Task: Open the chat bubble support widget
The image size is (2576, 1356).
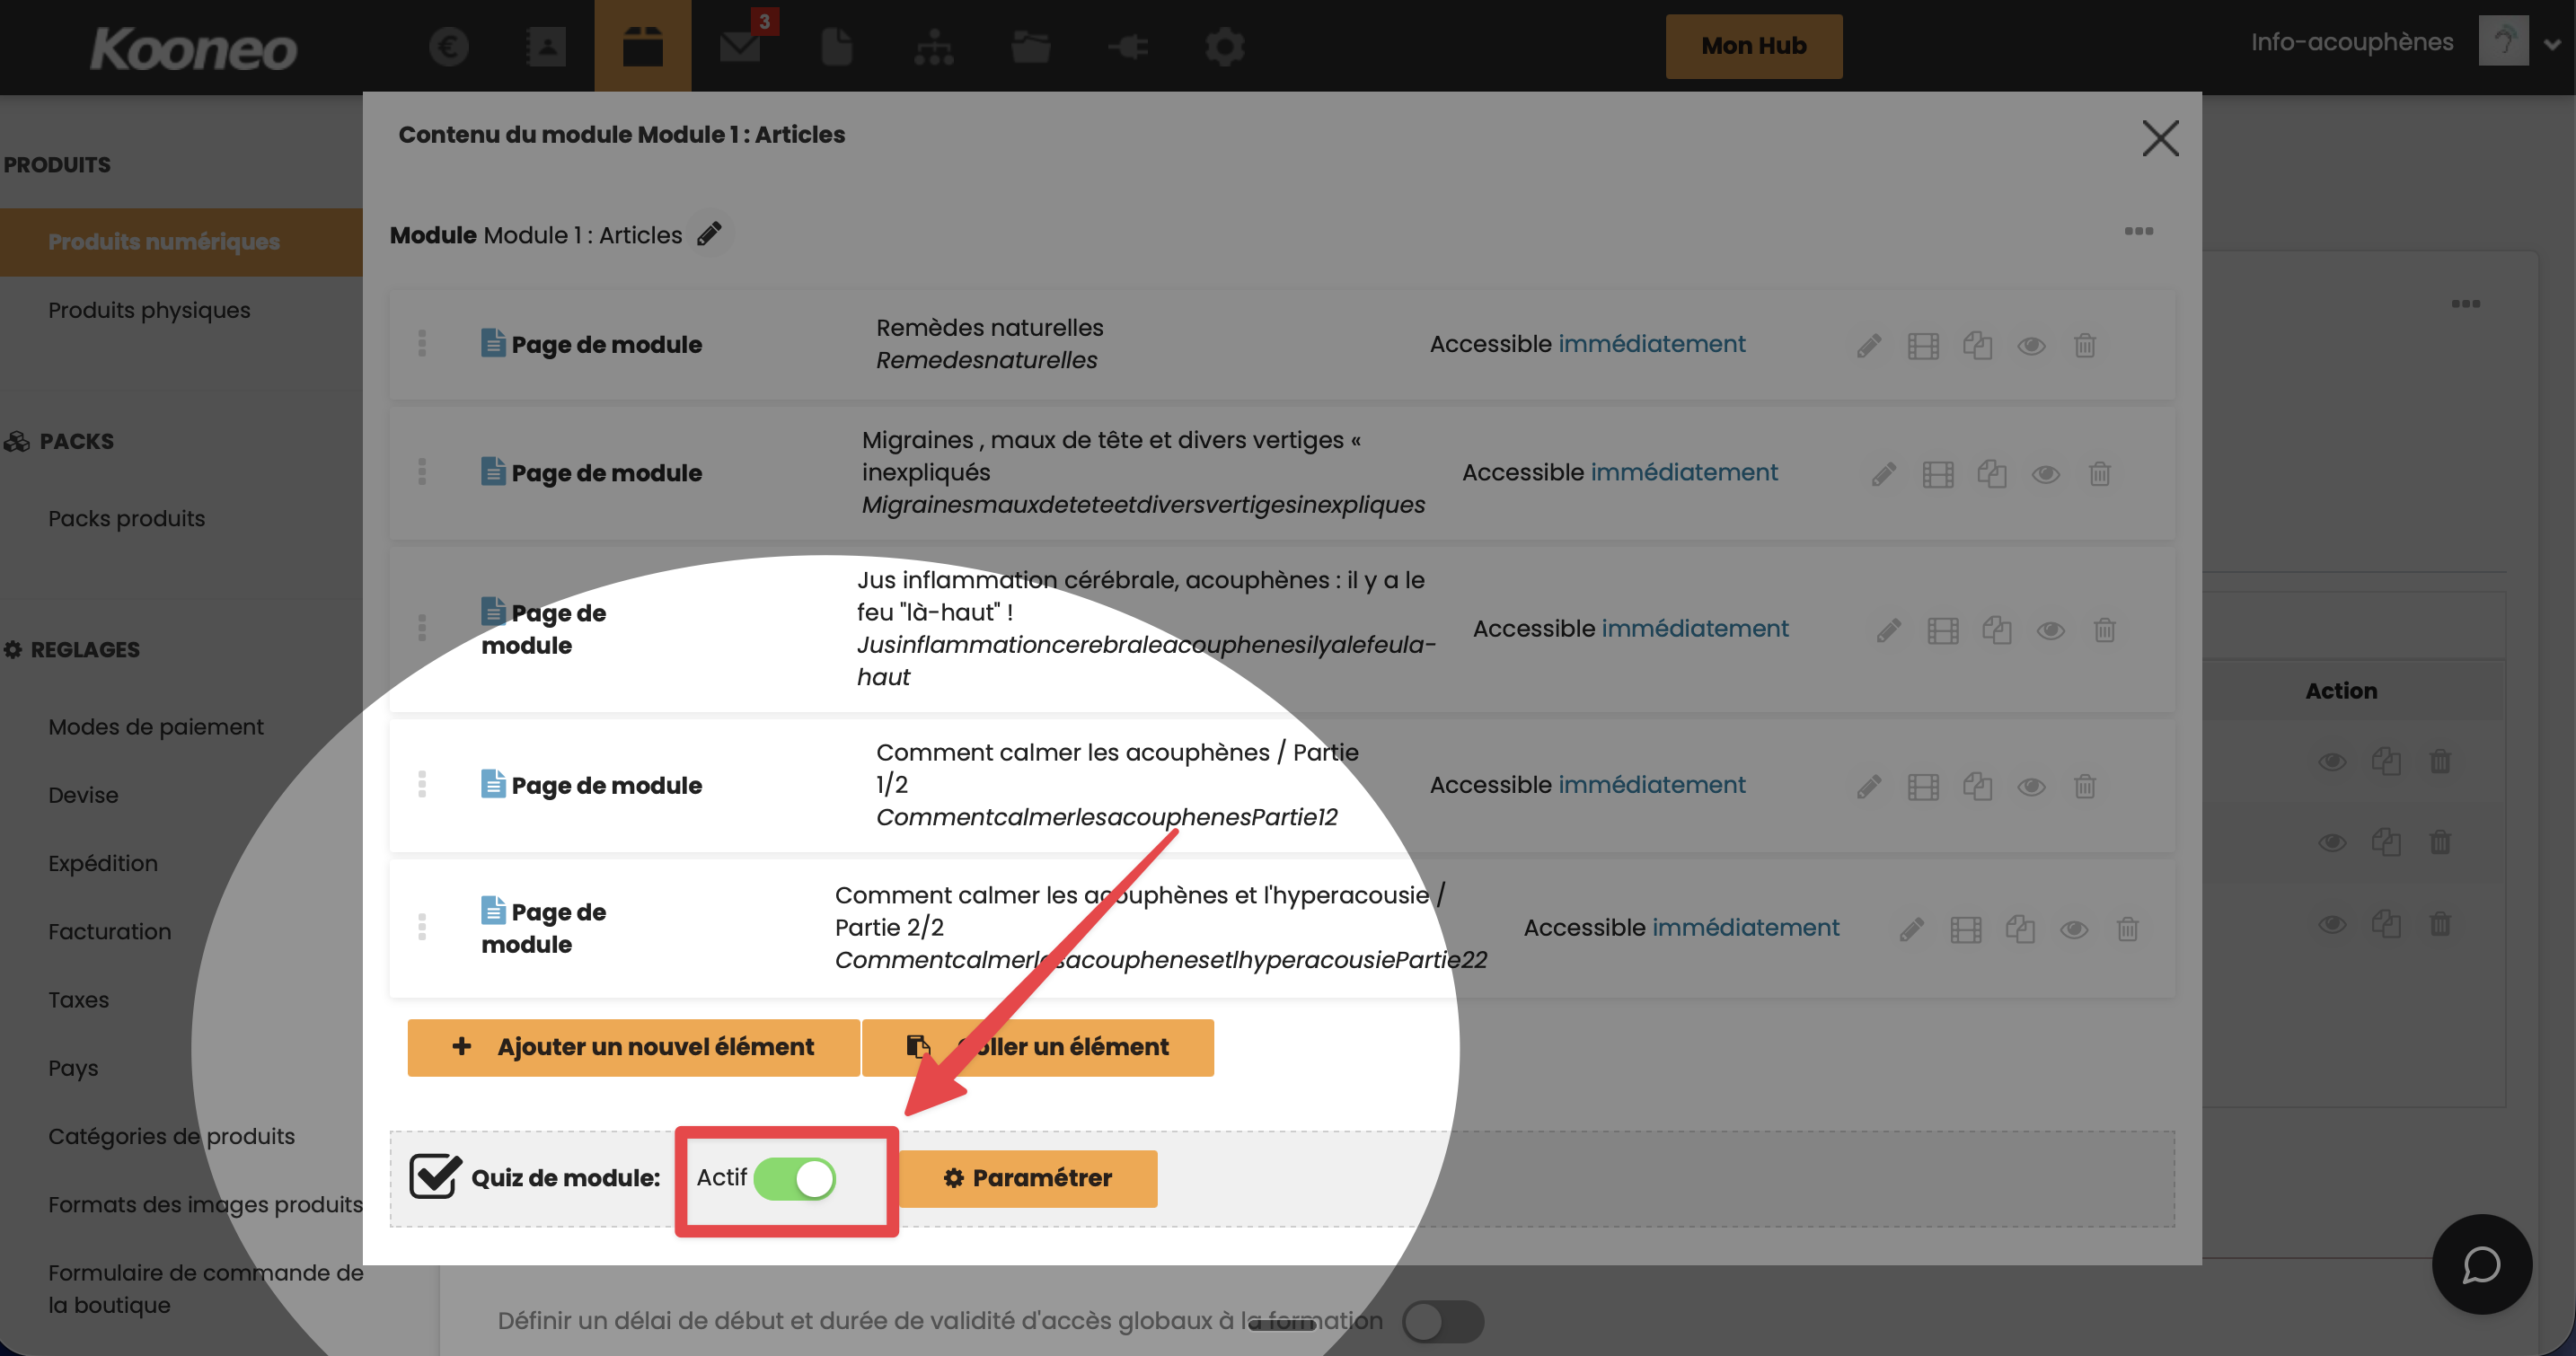Action: [x=2481, y=1264]
